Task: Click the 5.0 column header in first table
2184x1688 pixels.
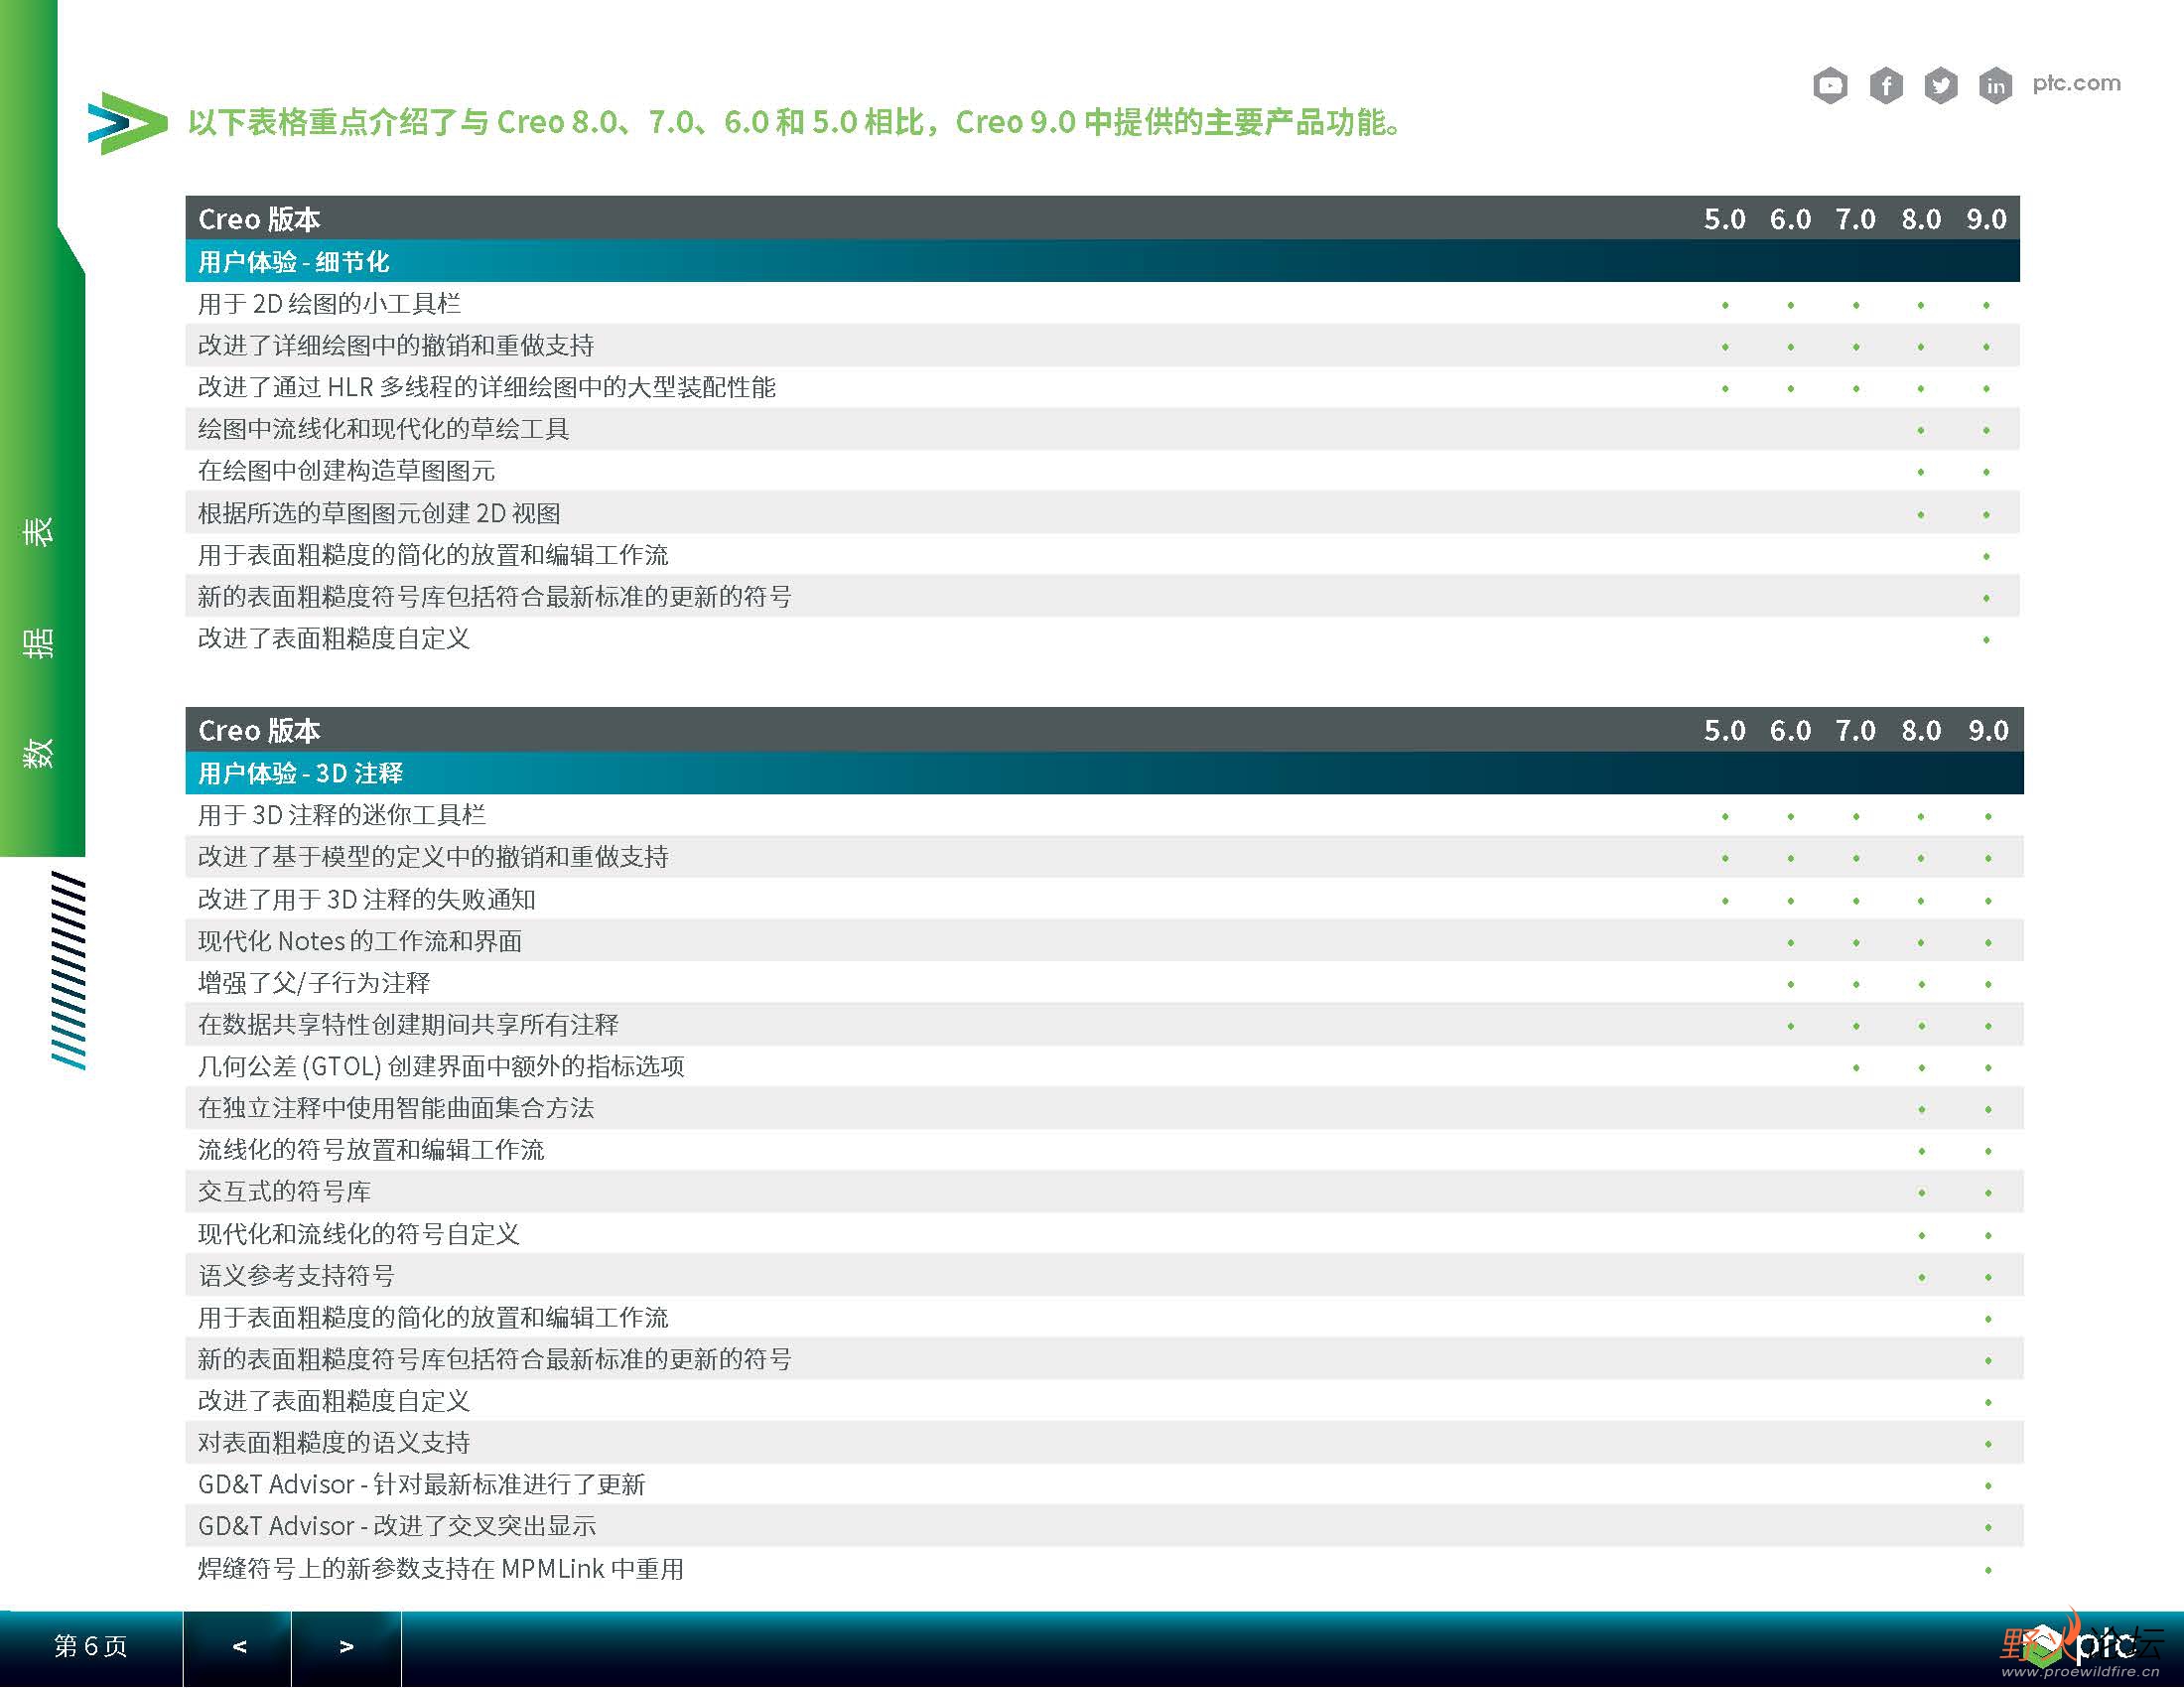Action: coord(1724,219)
